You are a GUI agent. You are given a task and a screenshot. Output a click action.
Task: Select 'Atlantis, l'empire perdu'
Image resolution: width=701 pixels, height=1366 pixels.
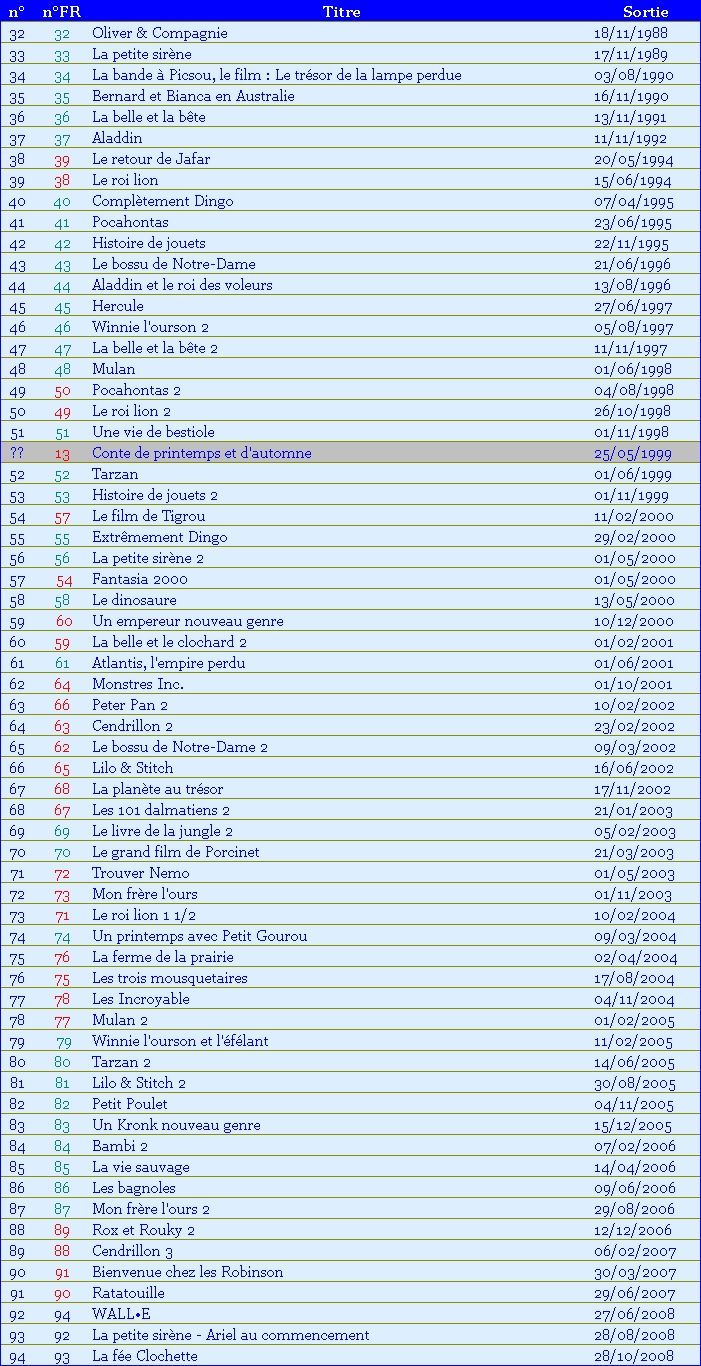coord(169,663)
